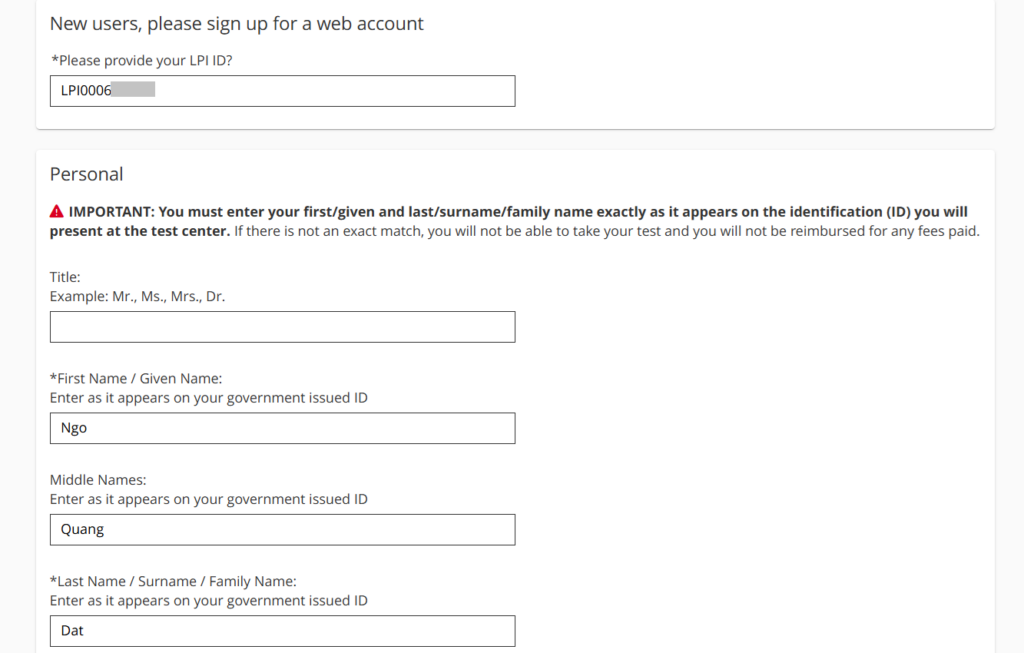Viewport: 1024px width, 653px height.
Task: Click the 'New users, please sign up' heading
Action: [x=237, y=23]
